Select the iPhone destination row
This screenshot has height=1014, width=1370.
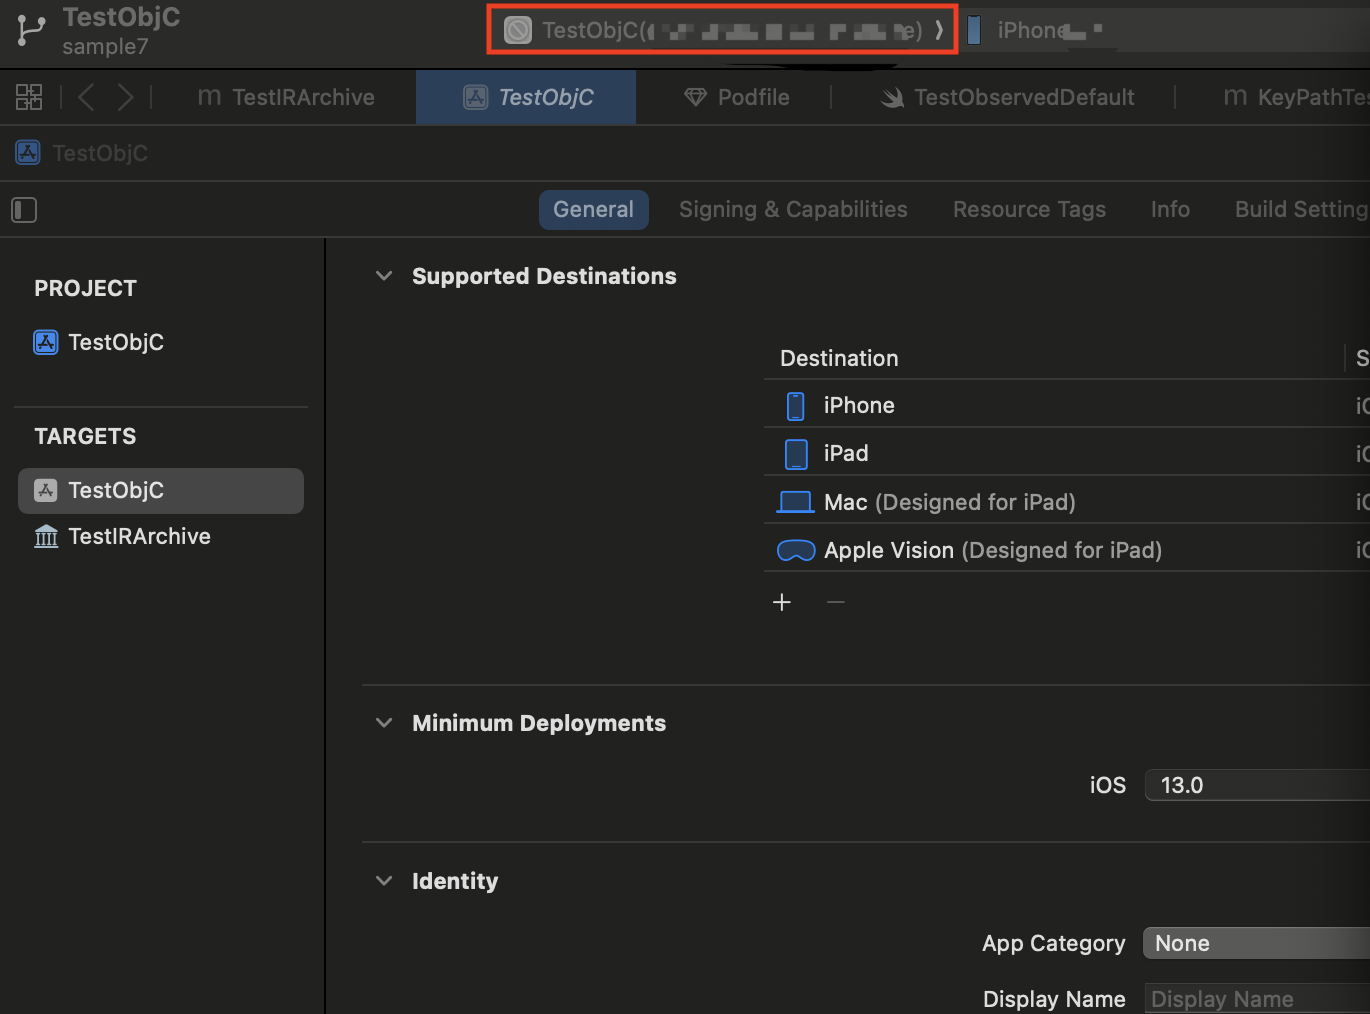click(x=1067, y=405)
